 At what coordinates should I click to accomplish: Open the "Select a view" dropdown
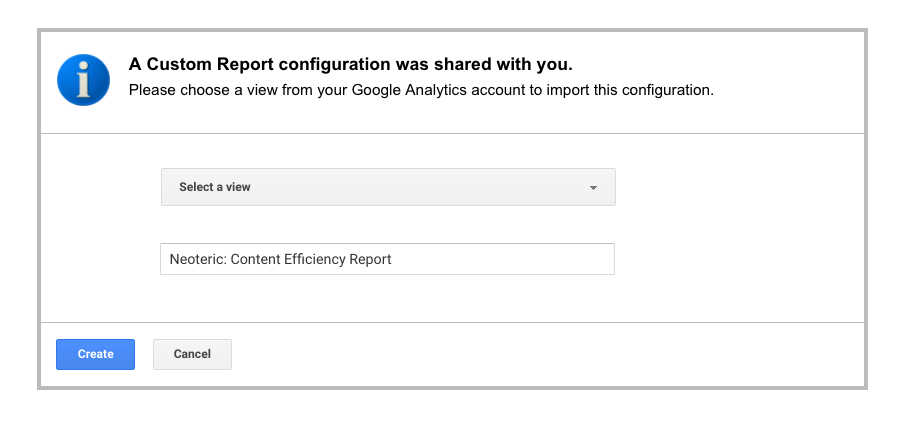[388, 187]
